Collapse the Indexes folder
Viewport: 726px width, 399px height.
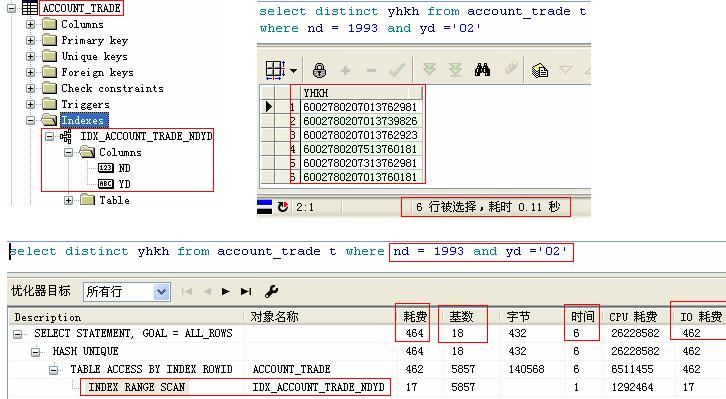coord(31,120)
